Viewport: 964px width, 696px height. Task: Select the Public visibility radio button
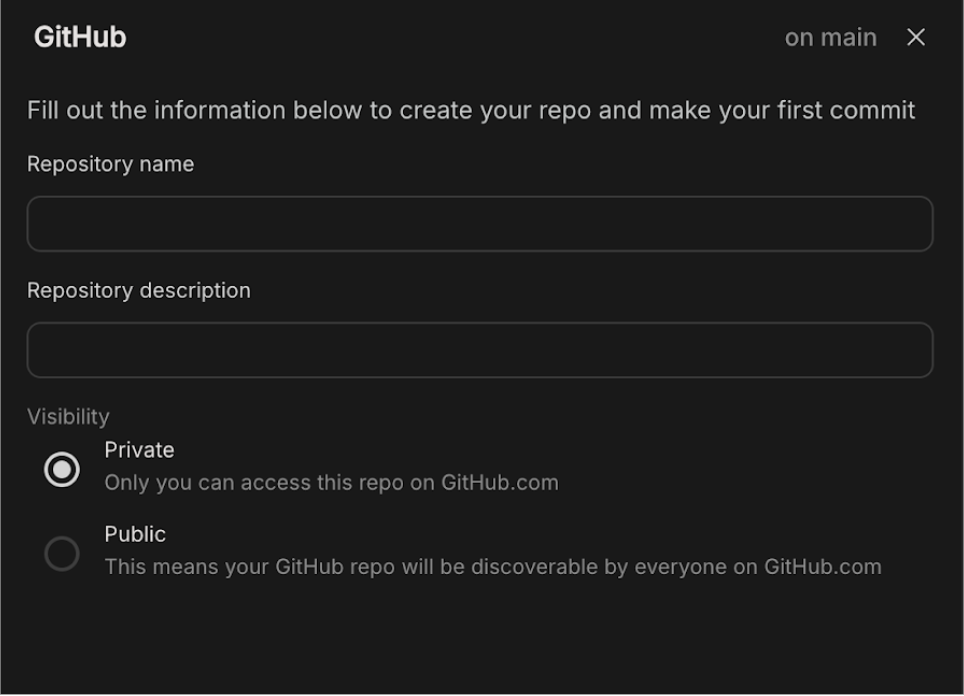(x=62, y=553)
